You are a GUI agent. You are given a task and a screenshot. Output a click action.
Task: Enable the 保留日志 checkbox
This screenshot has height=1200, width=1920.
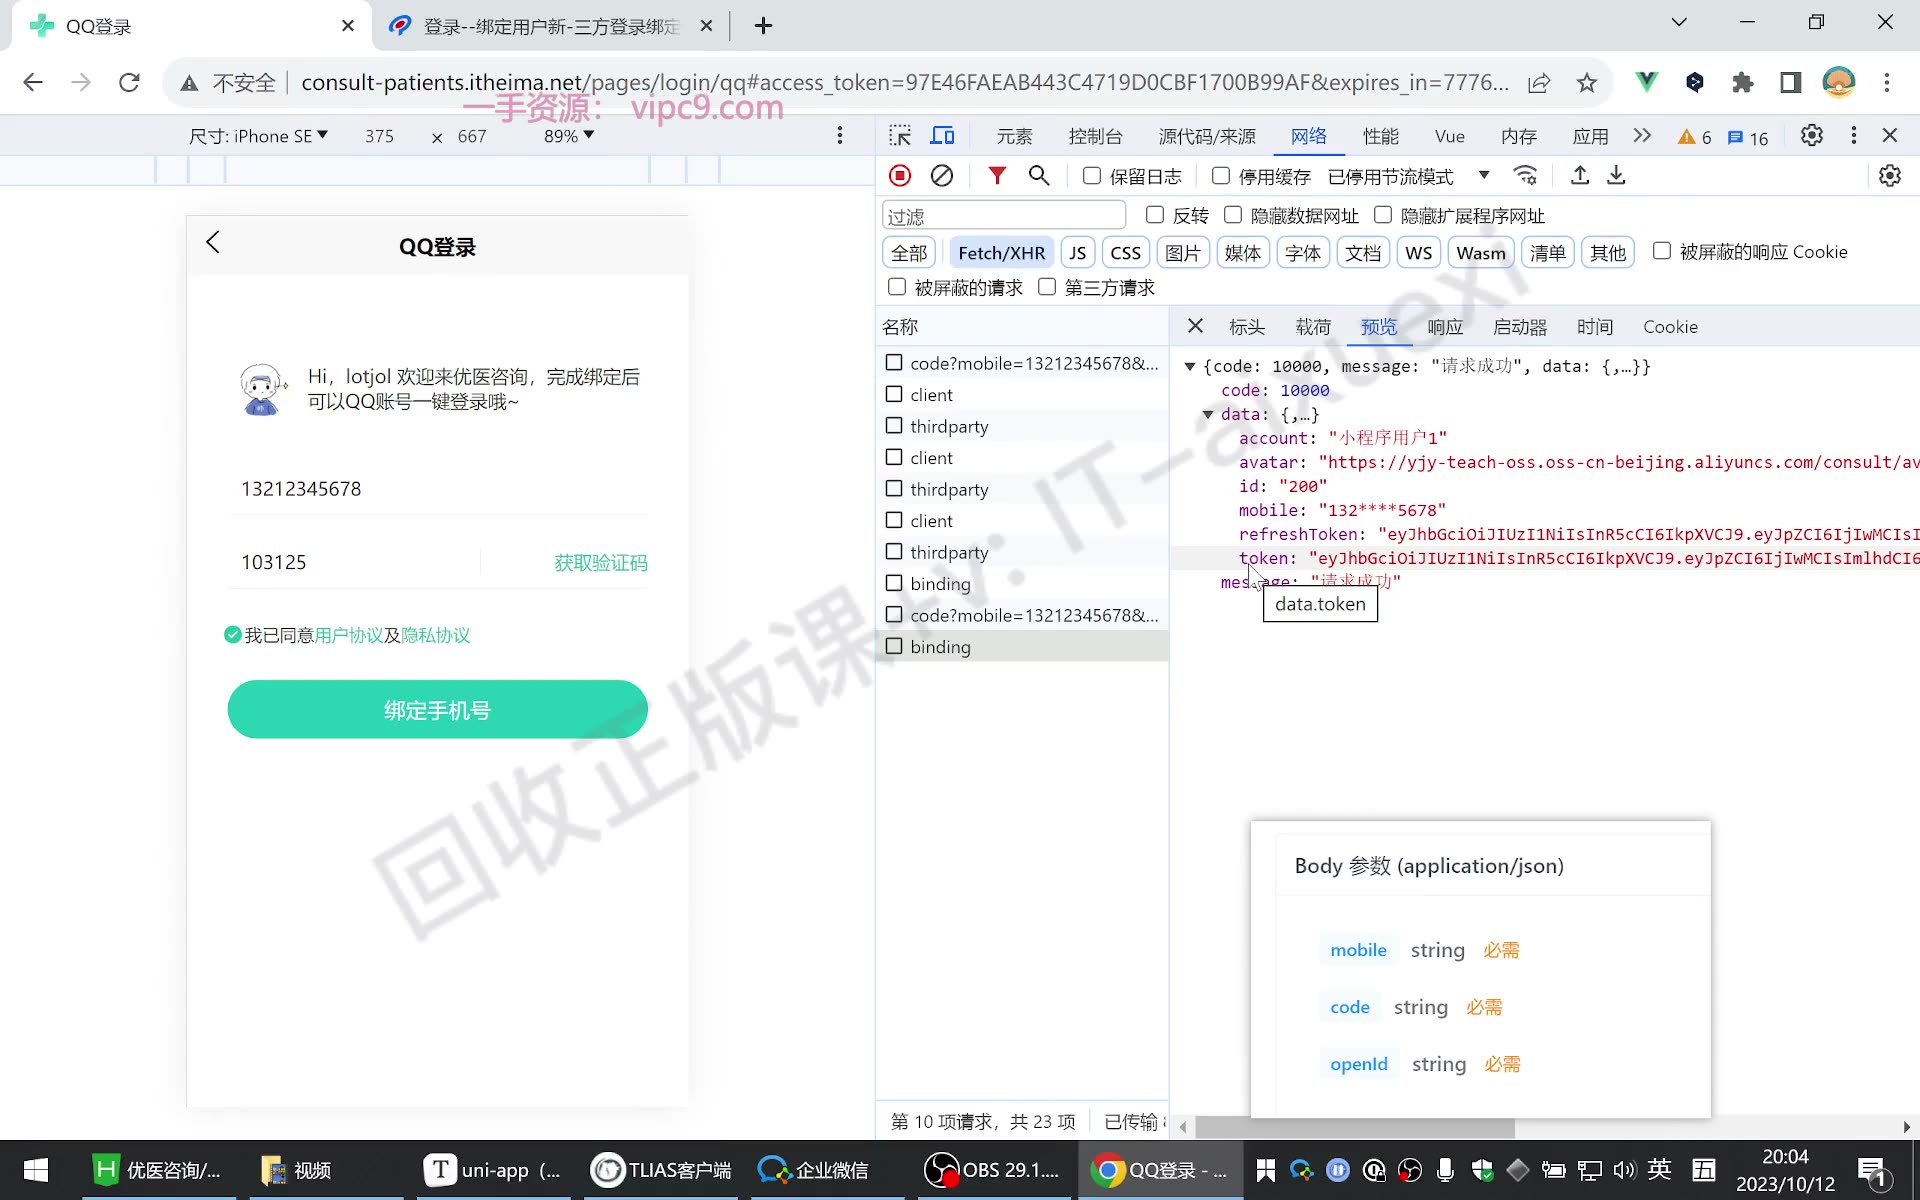(1092, 176)
